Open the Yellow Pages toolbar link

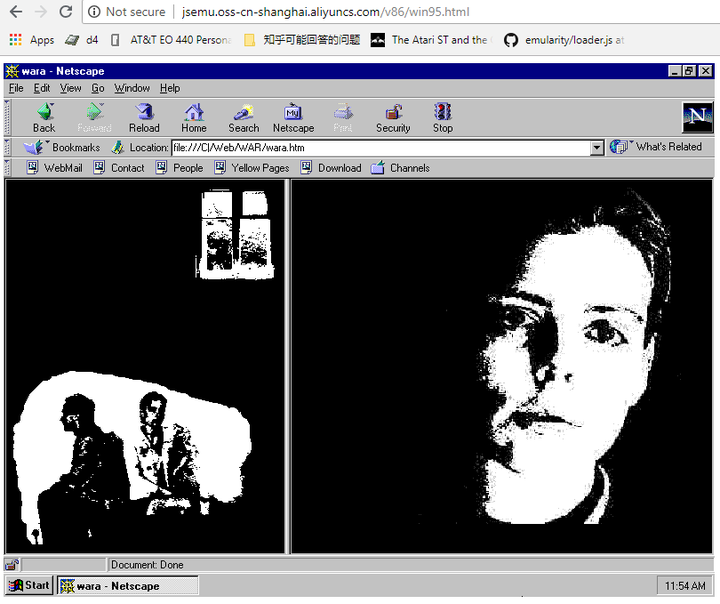pyautogui.click(x=251, y=168)
